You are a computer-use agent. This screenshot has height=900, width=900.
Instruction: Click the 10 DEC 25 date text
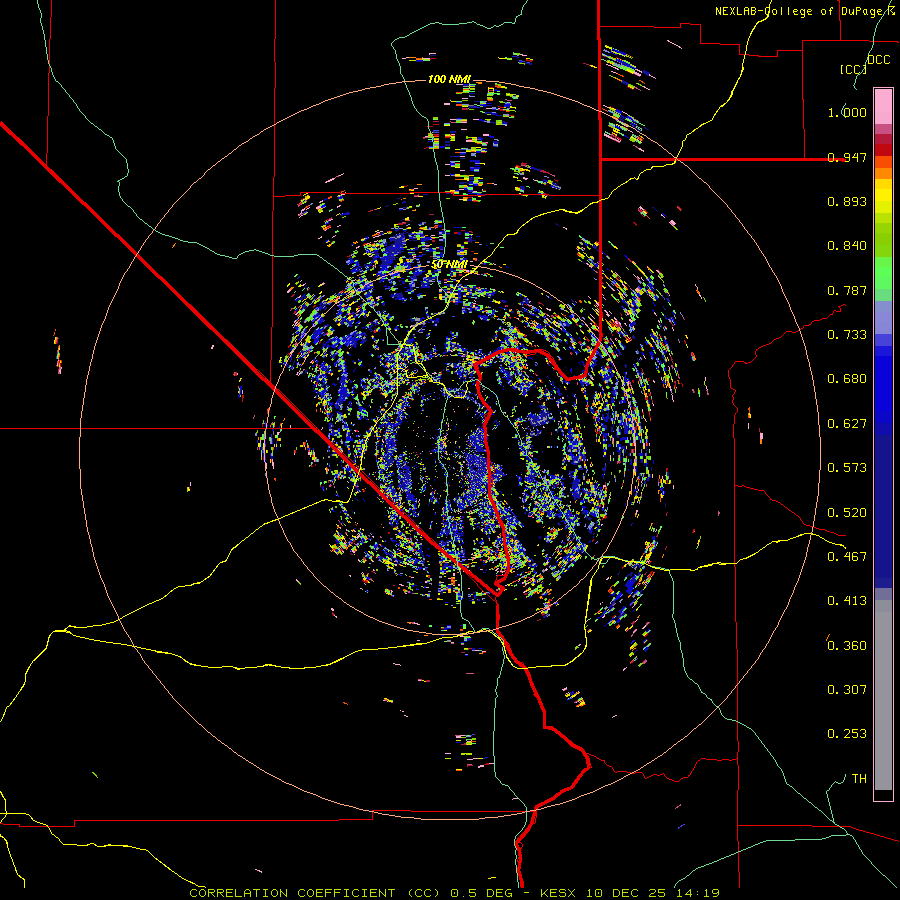coord(626,893)
